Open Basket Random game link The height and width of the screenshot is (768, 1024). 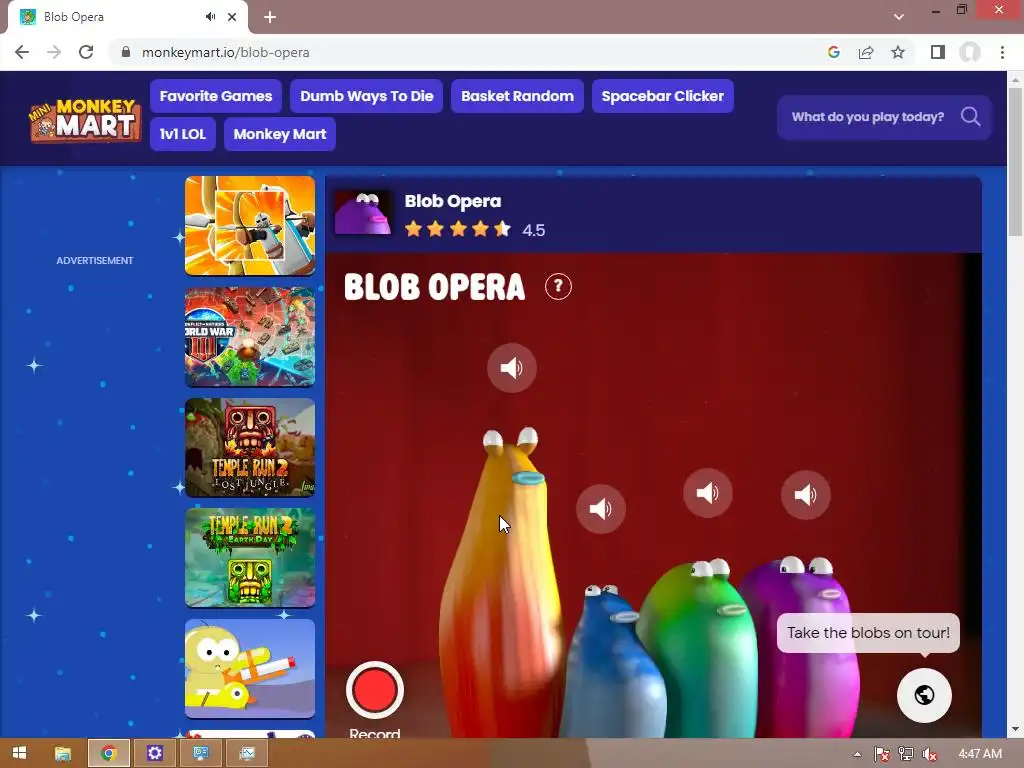click(x=517, y=96)
